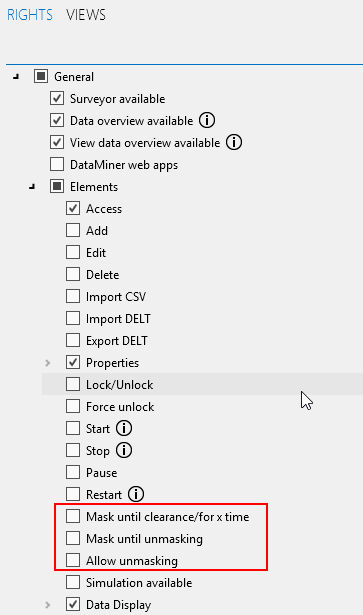The height and width of the screenshot is (615, 363).
Task: Click the Simulation available label
Action: pos(139,582)
